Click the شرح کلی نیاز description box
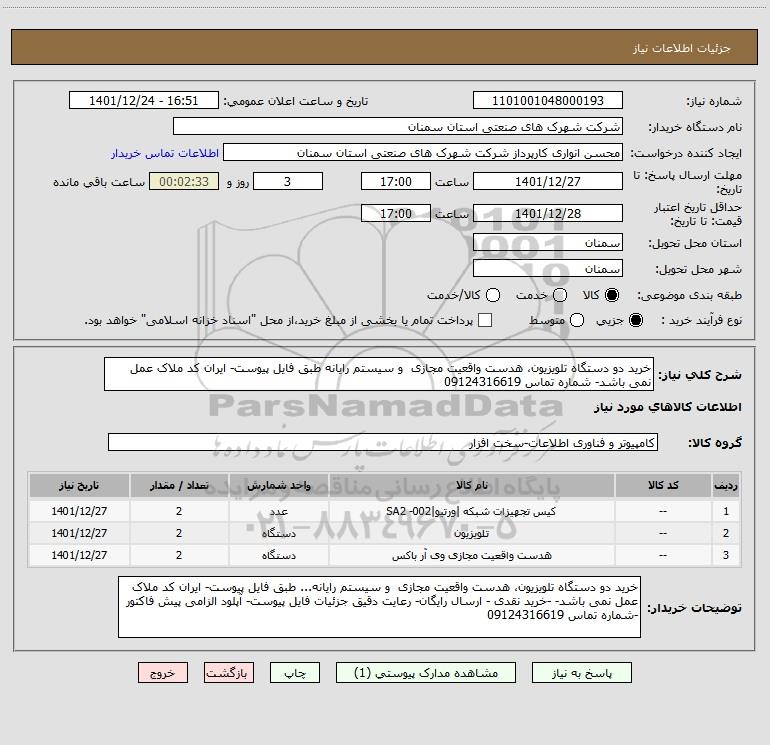Screen dimensions: 770x745 point(379,375)
